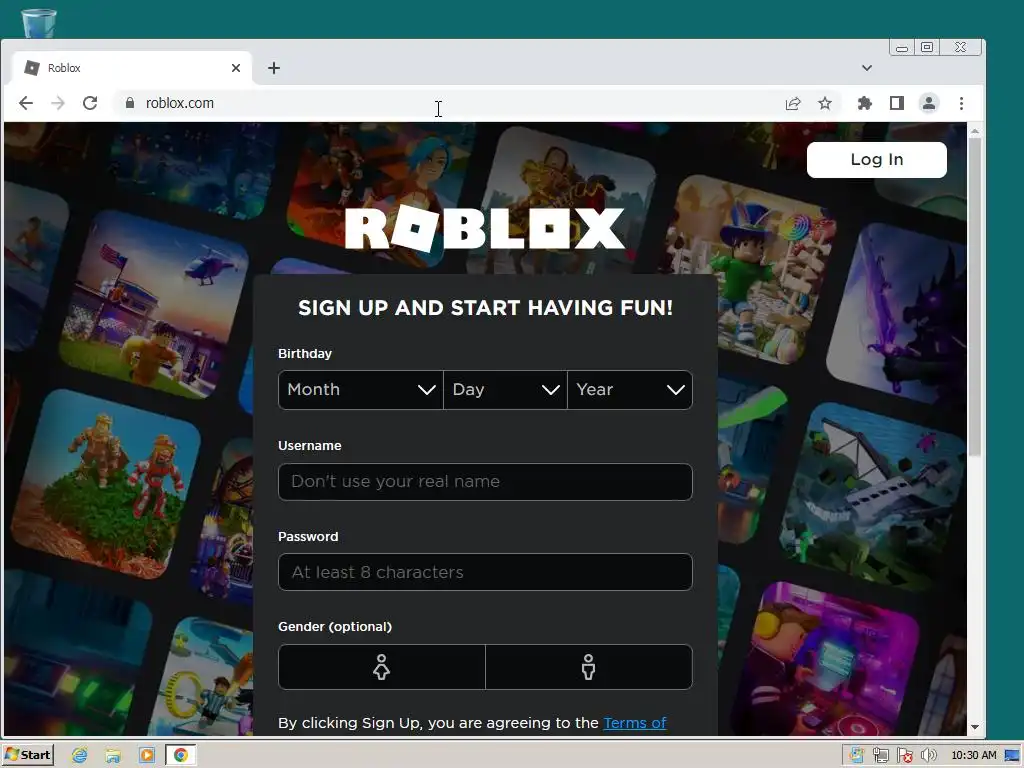The height and width of the screenshot is (768, 1024).
Task: Click the taskbar clock showing 10:30 AM
Action: click(x=974, y=756)
